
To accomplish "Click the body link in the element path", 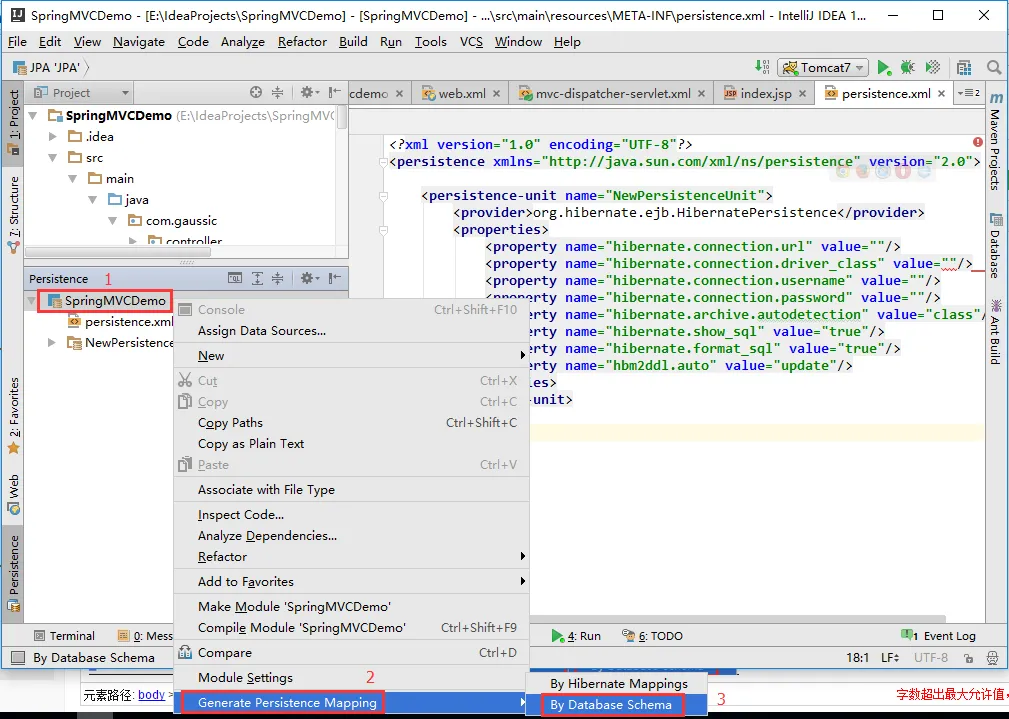I will [x=151, y=695].
